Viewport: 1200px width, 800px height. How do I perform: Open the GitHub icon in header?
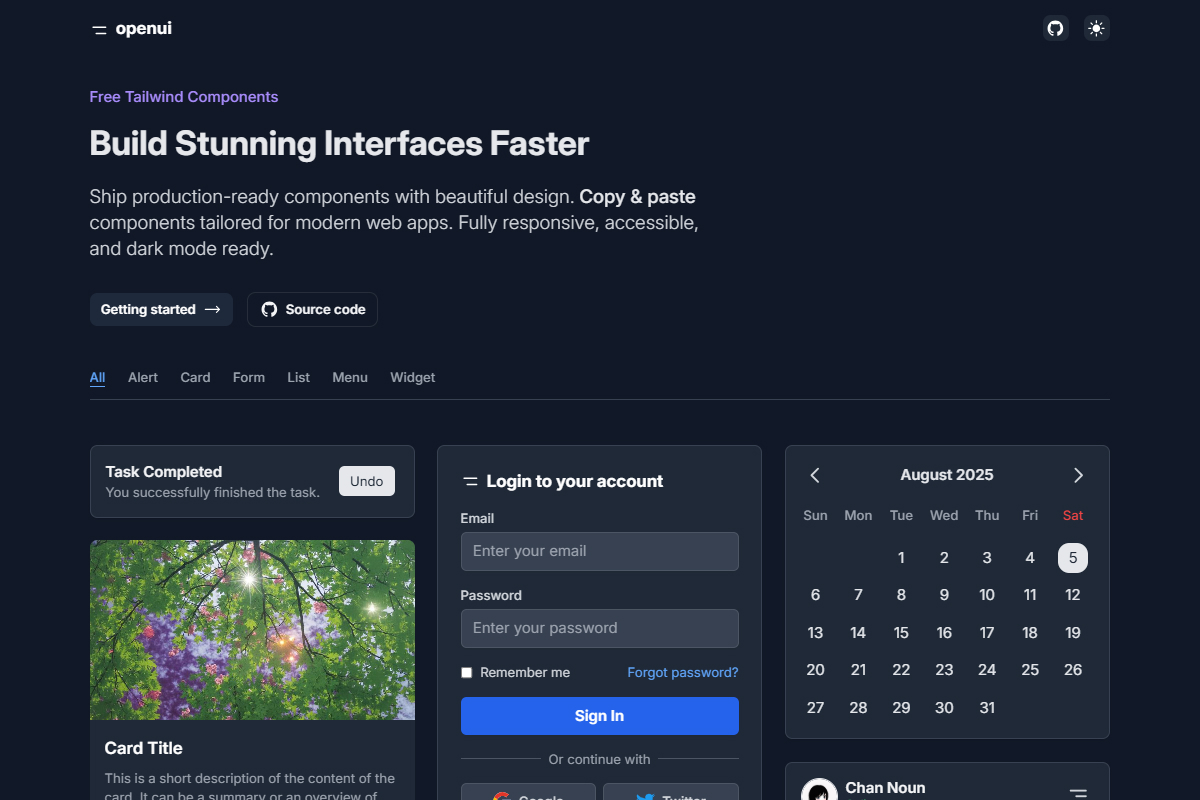click(x=1055, y=28)
